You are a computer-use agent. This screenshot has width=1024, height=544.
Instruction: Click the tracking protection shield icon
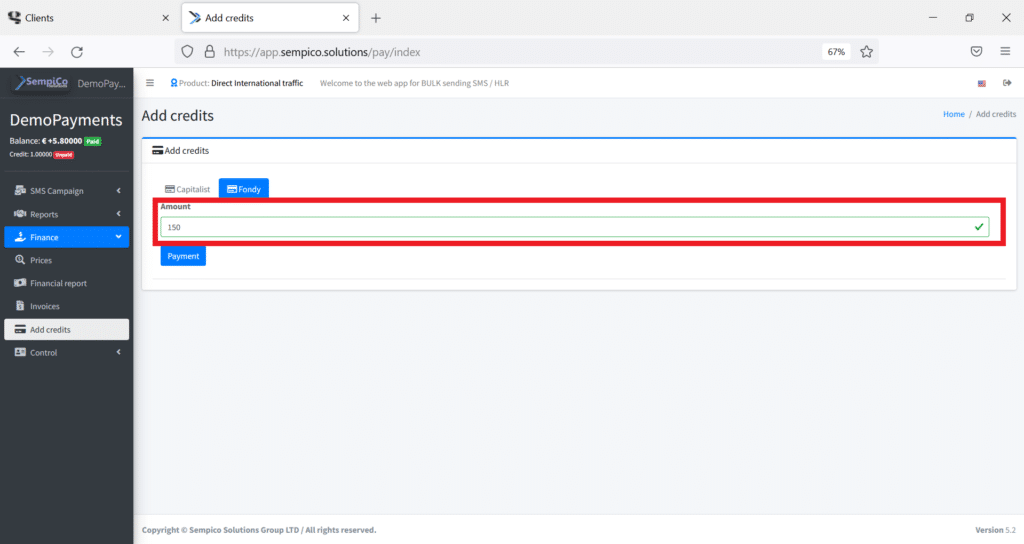coord(187,52)
